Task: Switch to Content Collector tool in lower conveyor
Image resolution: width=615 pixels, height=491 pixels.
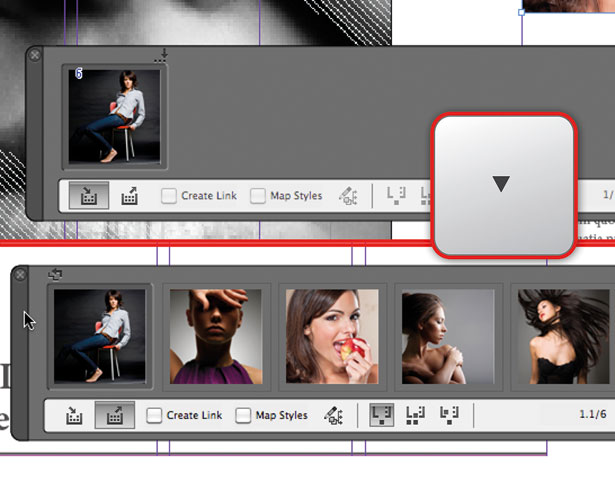Action: (74, 415)
